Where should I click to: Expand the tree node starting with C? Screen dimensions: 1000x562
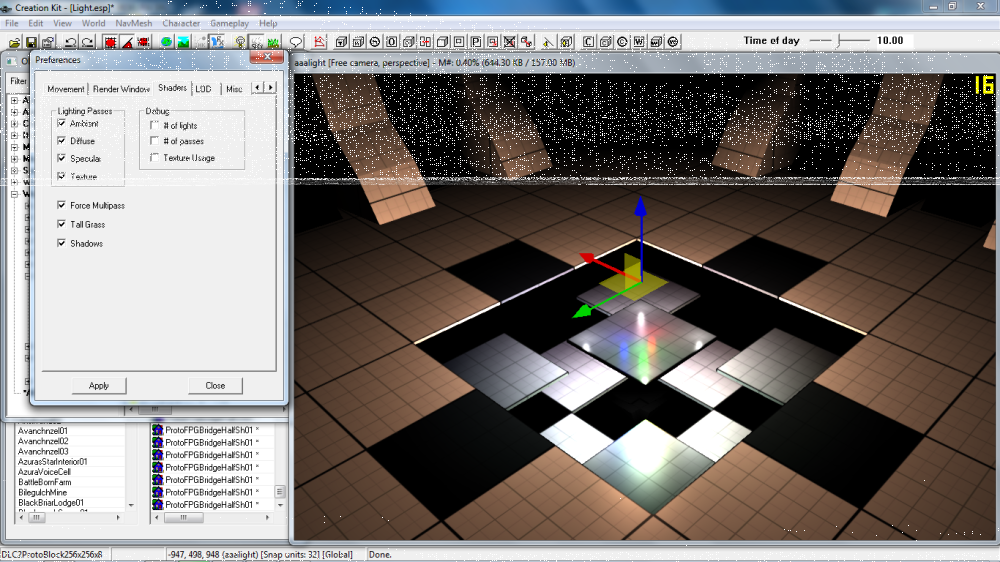14,123
